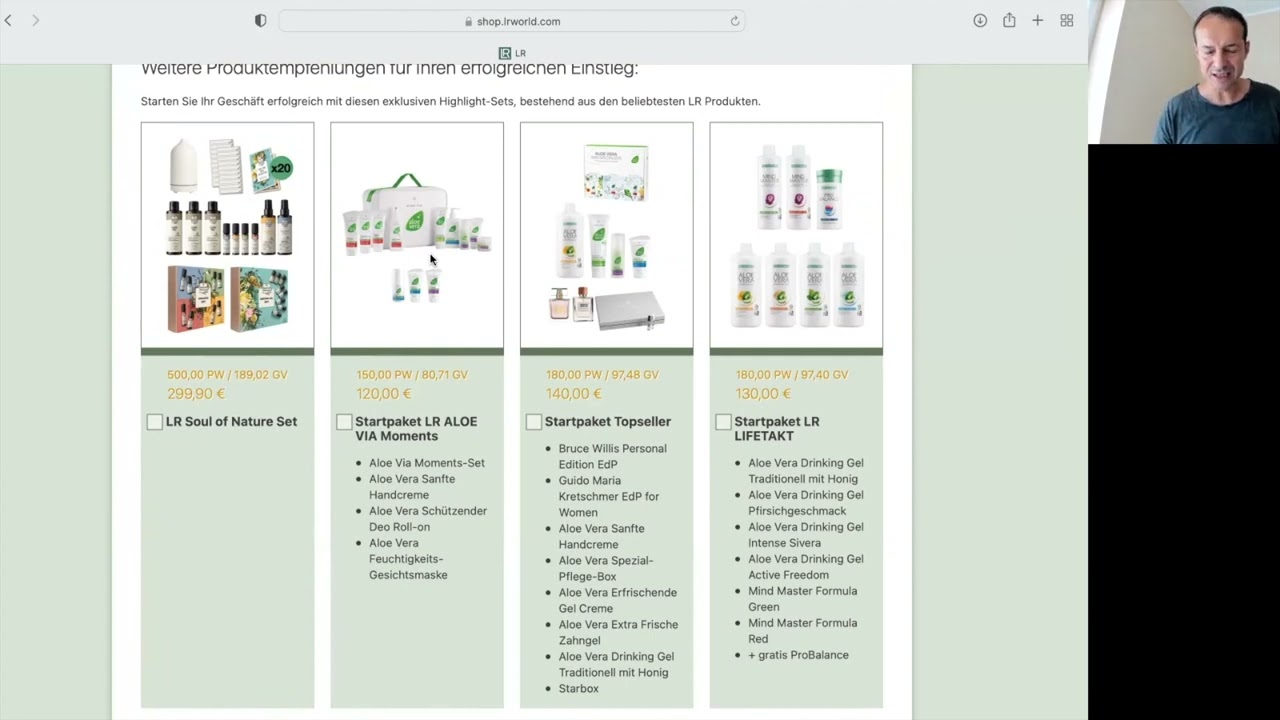The image size is (1280, 720).
Task: Tick the Startpaket LR ALOE VIA Moments checkbox
Action: (344, 422)
